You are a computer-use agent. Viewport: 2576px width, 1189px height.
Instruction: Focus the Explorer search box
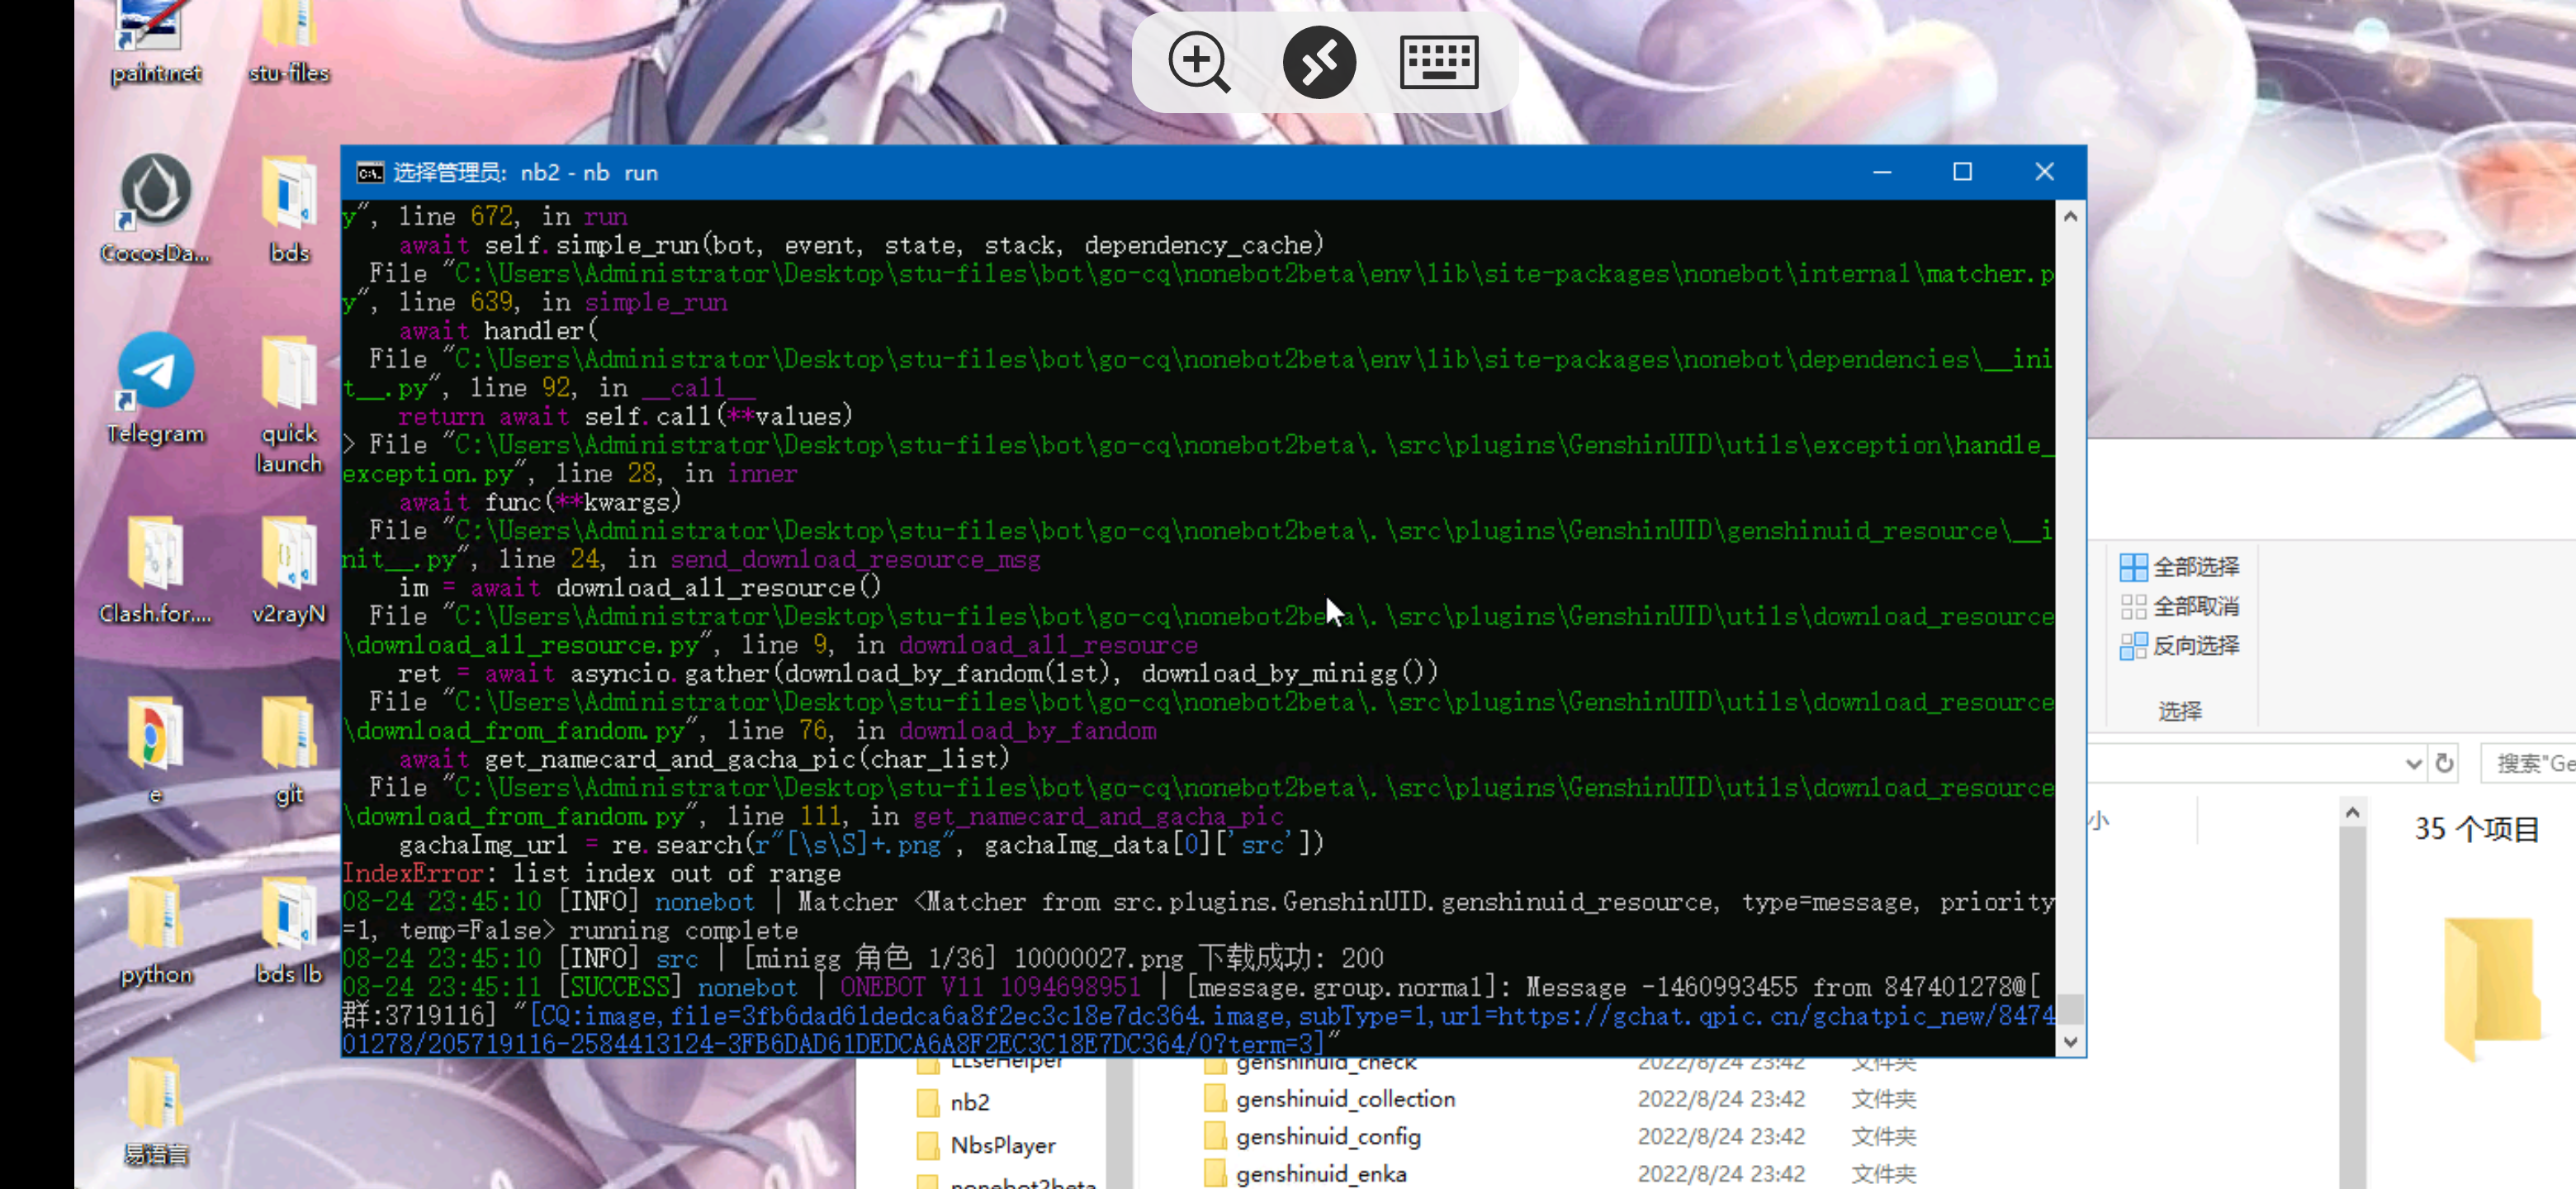tap(2528, 763)
